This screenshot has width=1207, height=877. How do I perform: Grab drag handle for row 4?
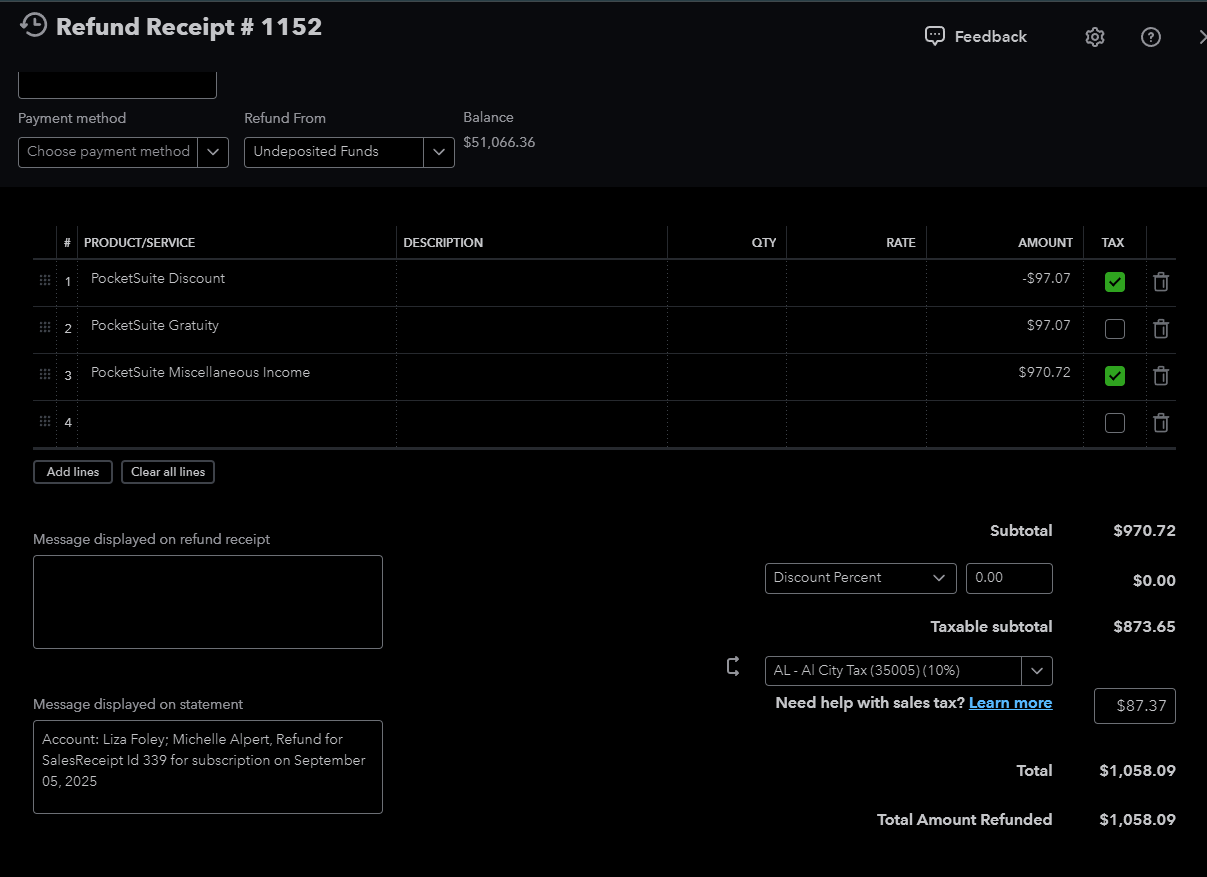tap(45, 422)
